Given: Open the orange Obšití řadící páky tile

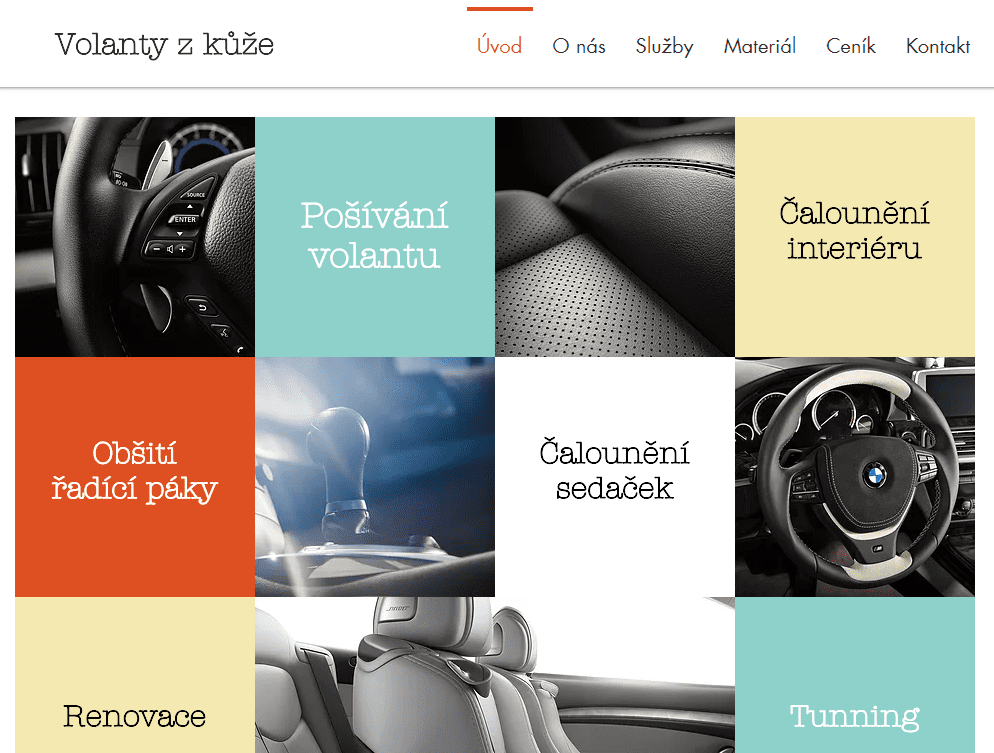Looking at the screenshot, I should pos(135,477).
